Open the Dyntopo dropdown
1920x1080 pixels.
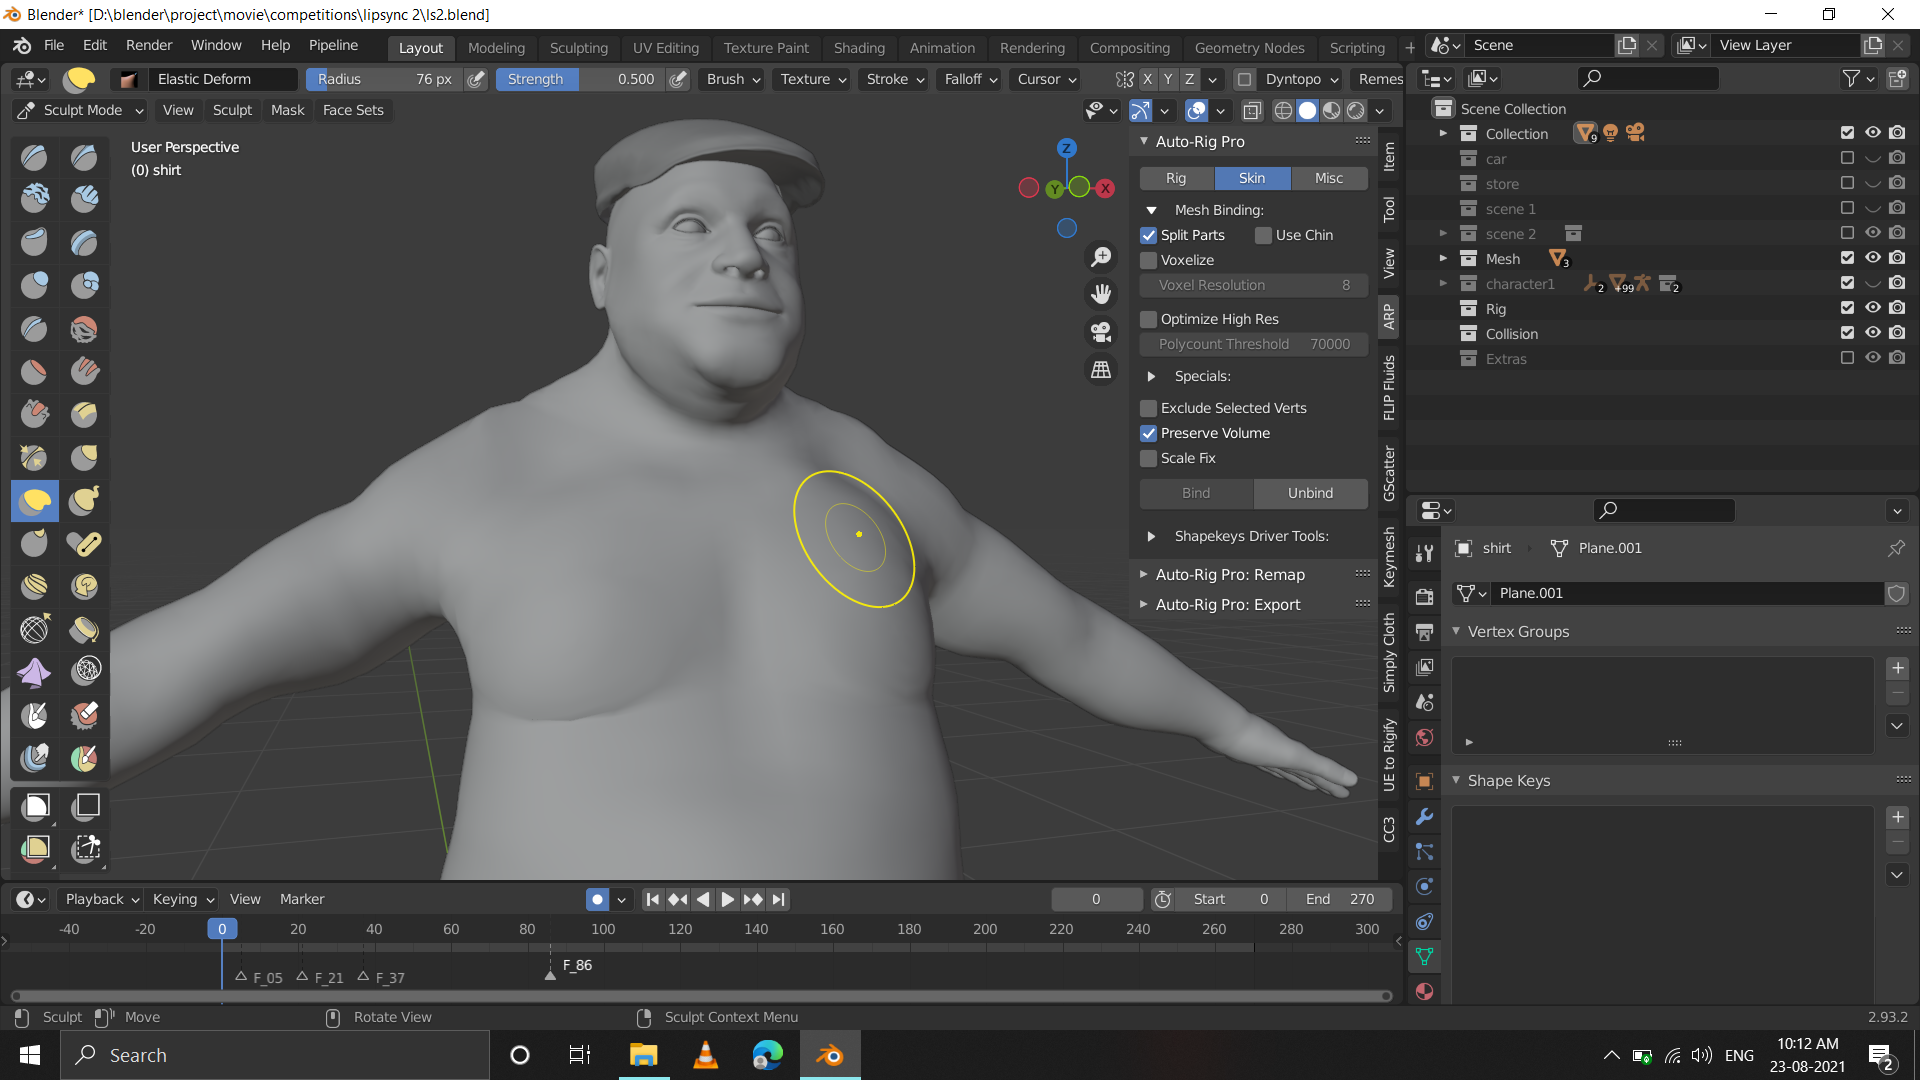click(1301, 79)
